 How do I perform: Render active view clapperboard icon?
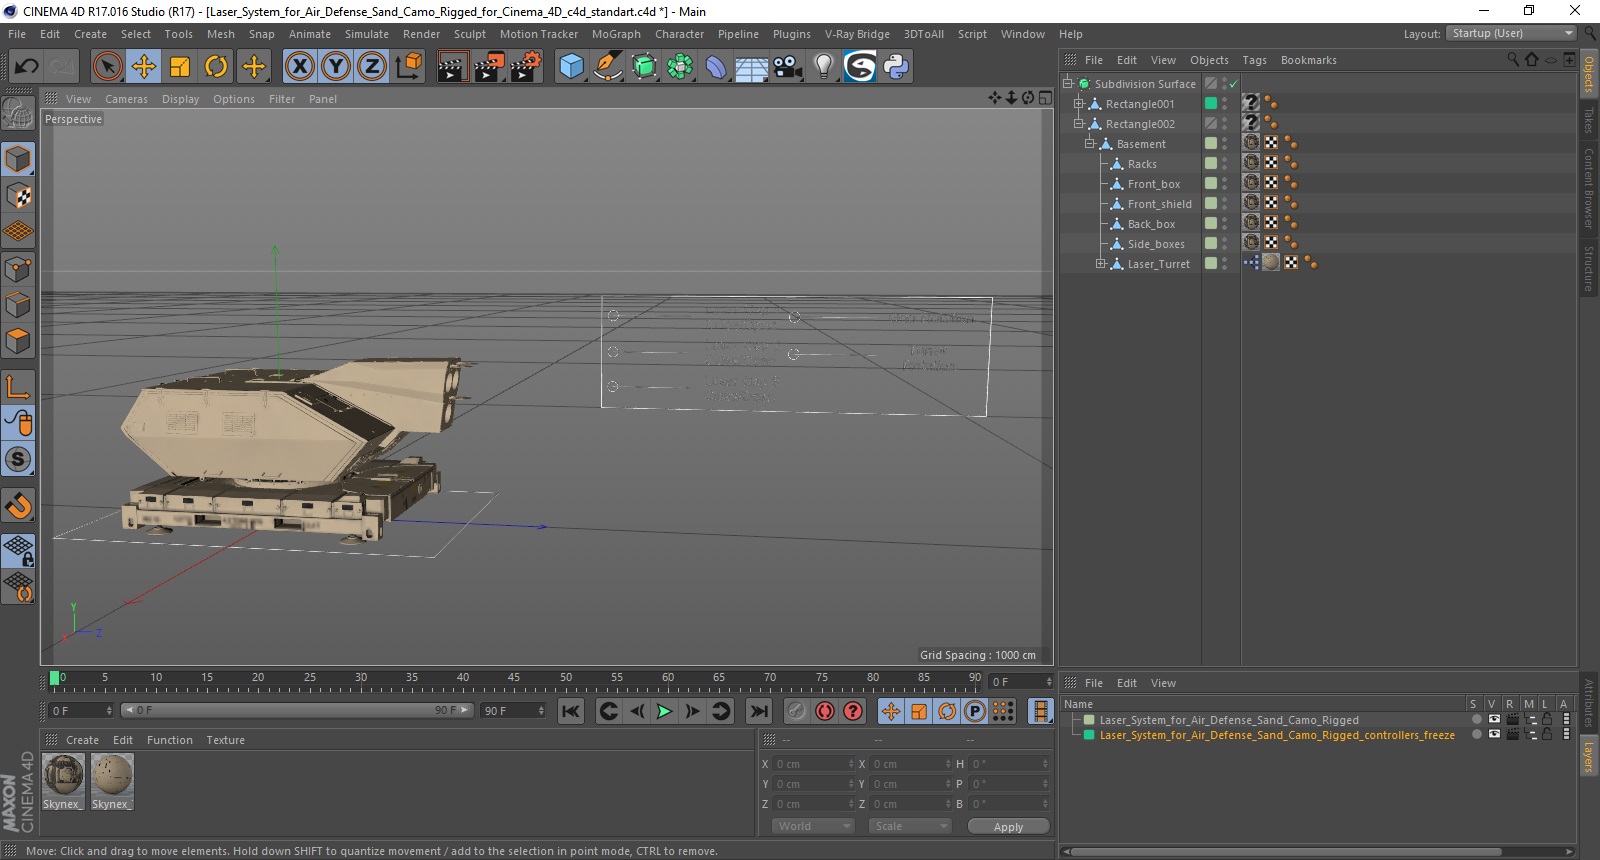[452, 67]
